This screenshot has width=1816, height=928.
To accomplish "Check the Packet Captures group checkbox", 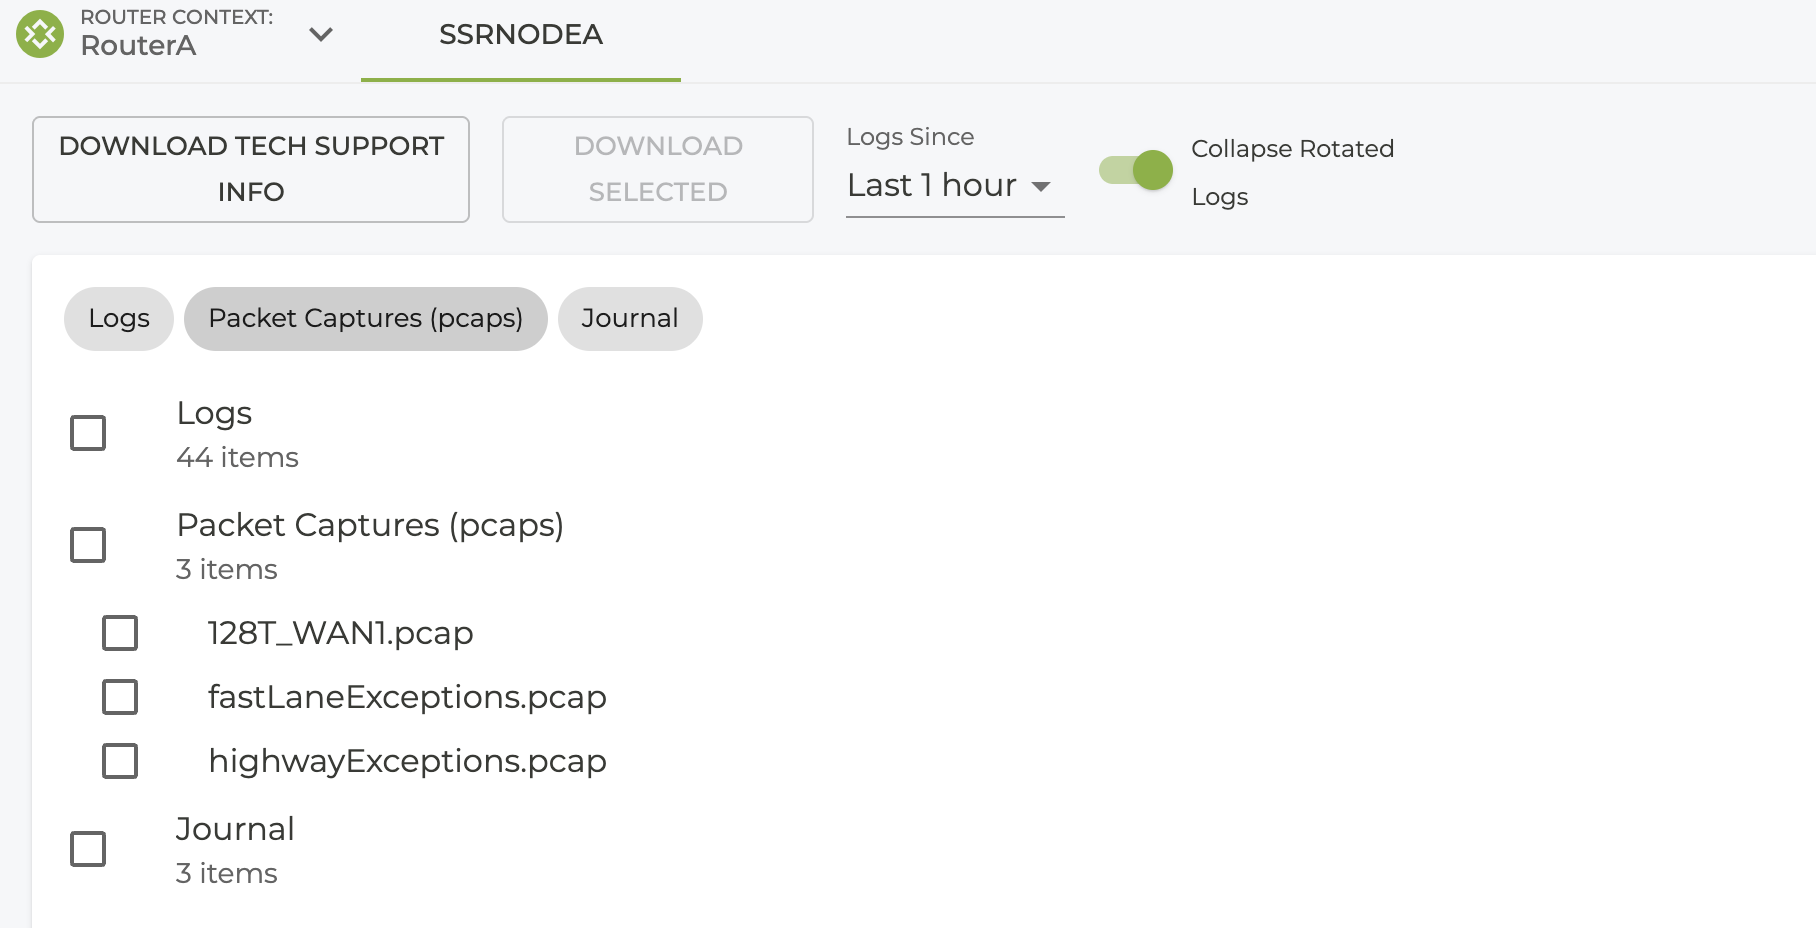I will tap(88, 545).
